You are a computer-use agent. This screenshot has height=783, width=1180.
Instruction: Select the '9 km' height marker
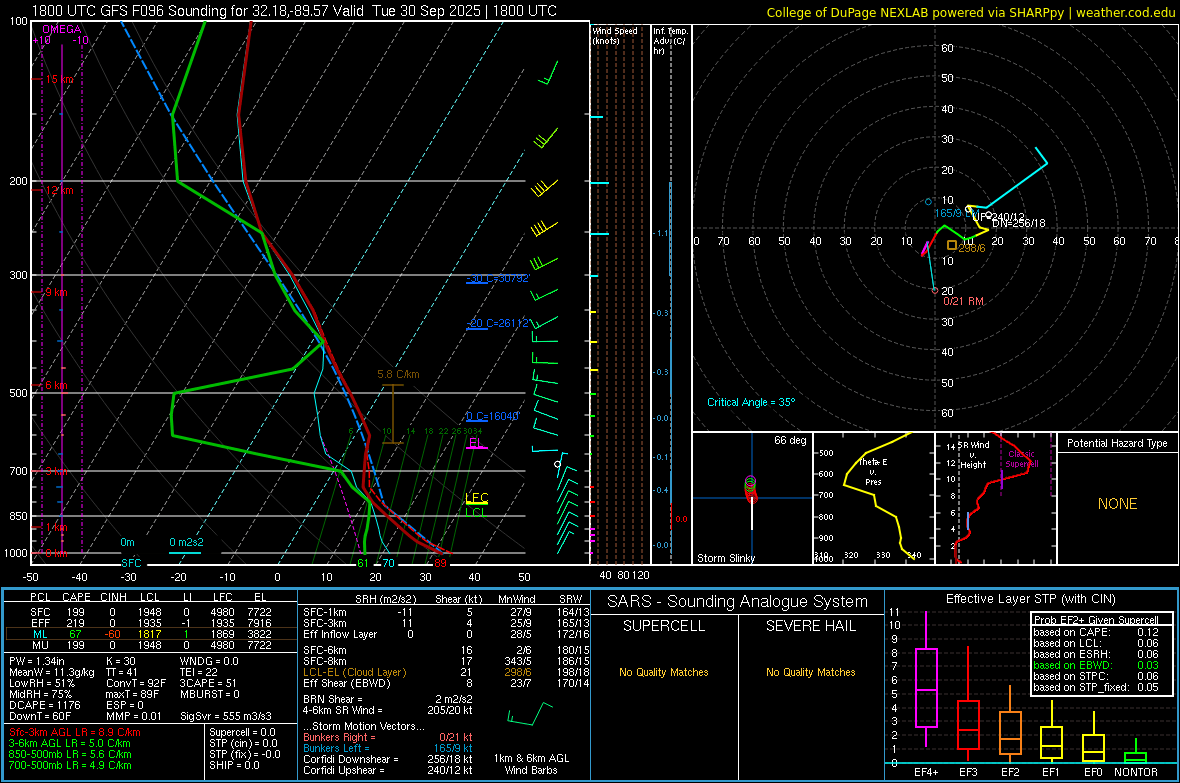coord(56,292)
